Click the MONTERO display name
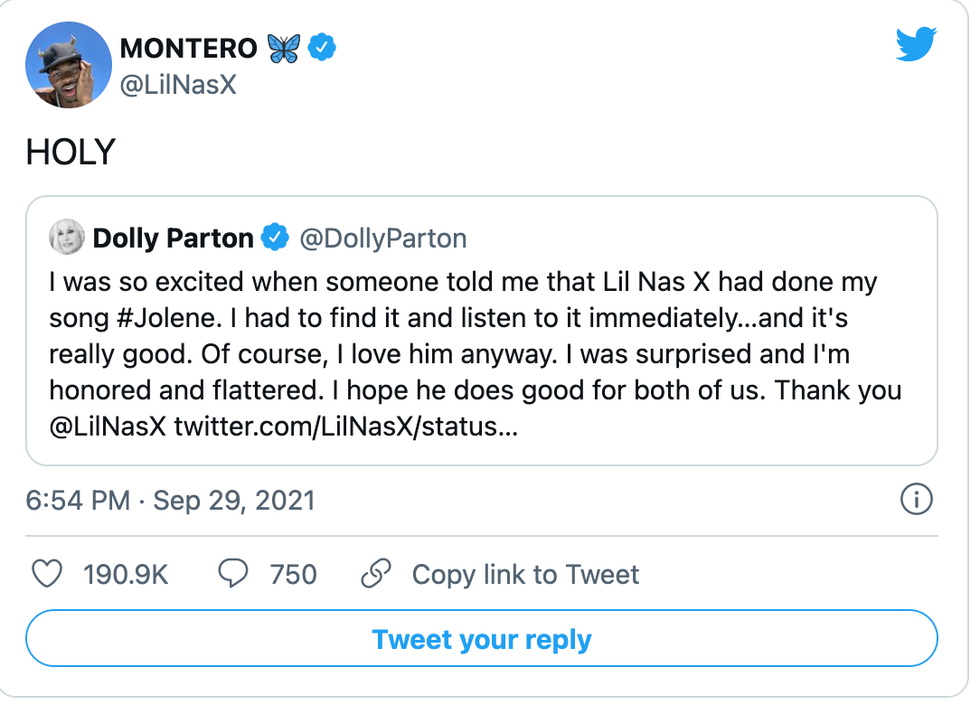980x703 pixels. pyautogui.click(x=188, y=47)
